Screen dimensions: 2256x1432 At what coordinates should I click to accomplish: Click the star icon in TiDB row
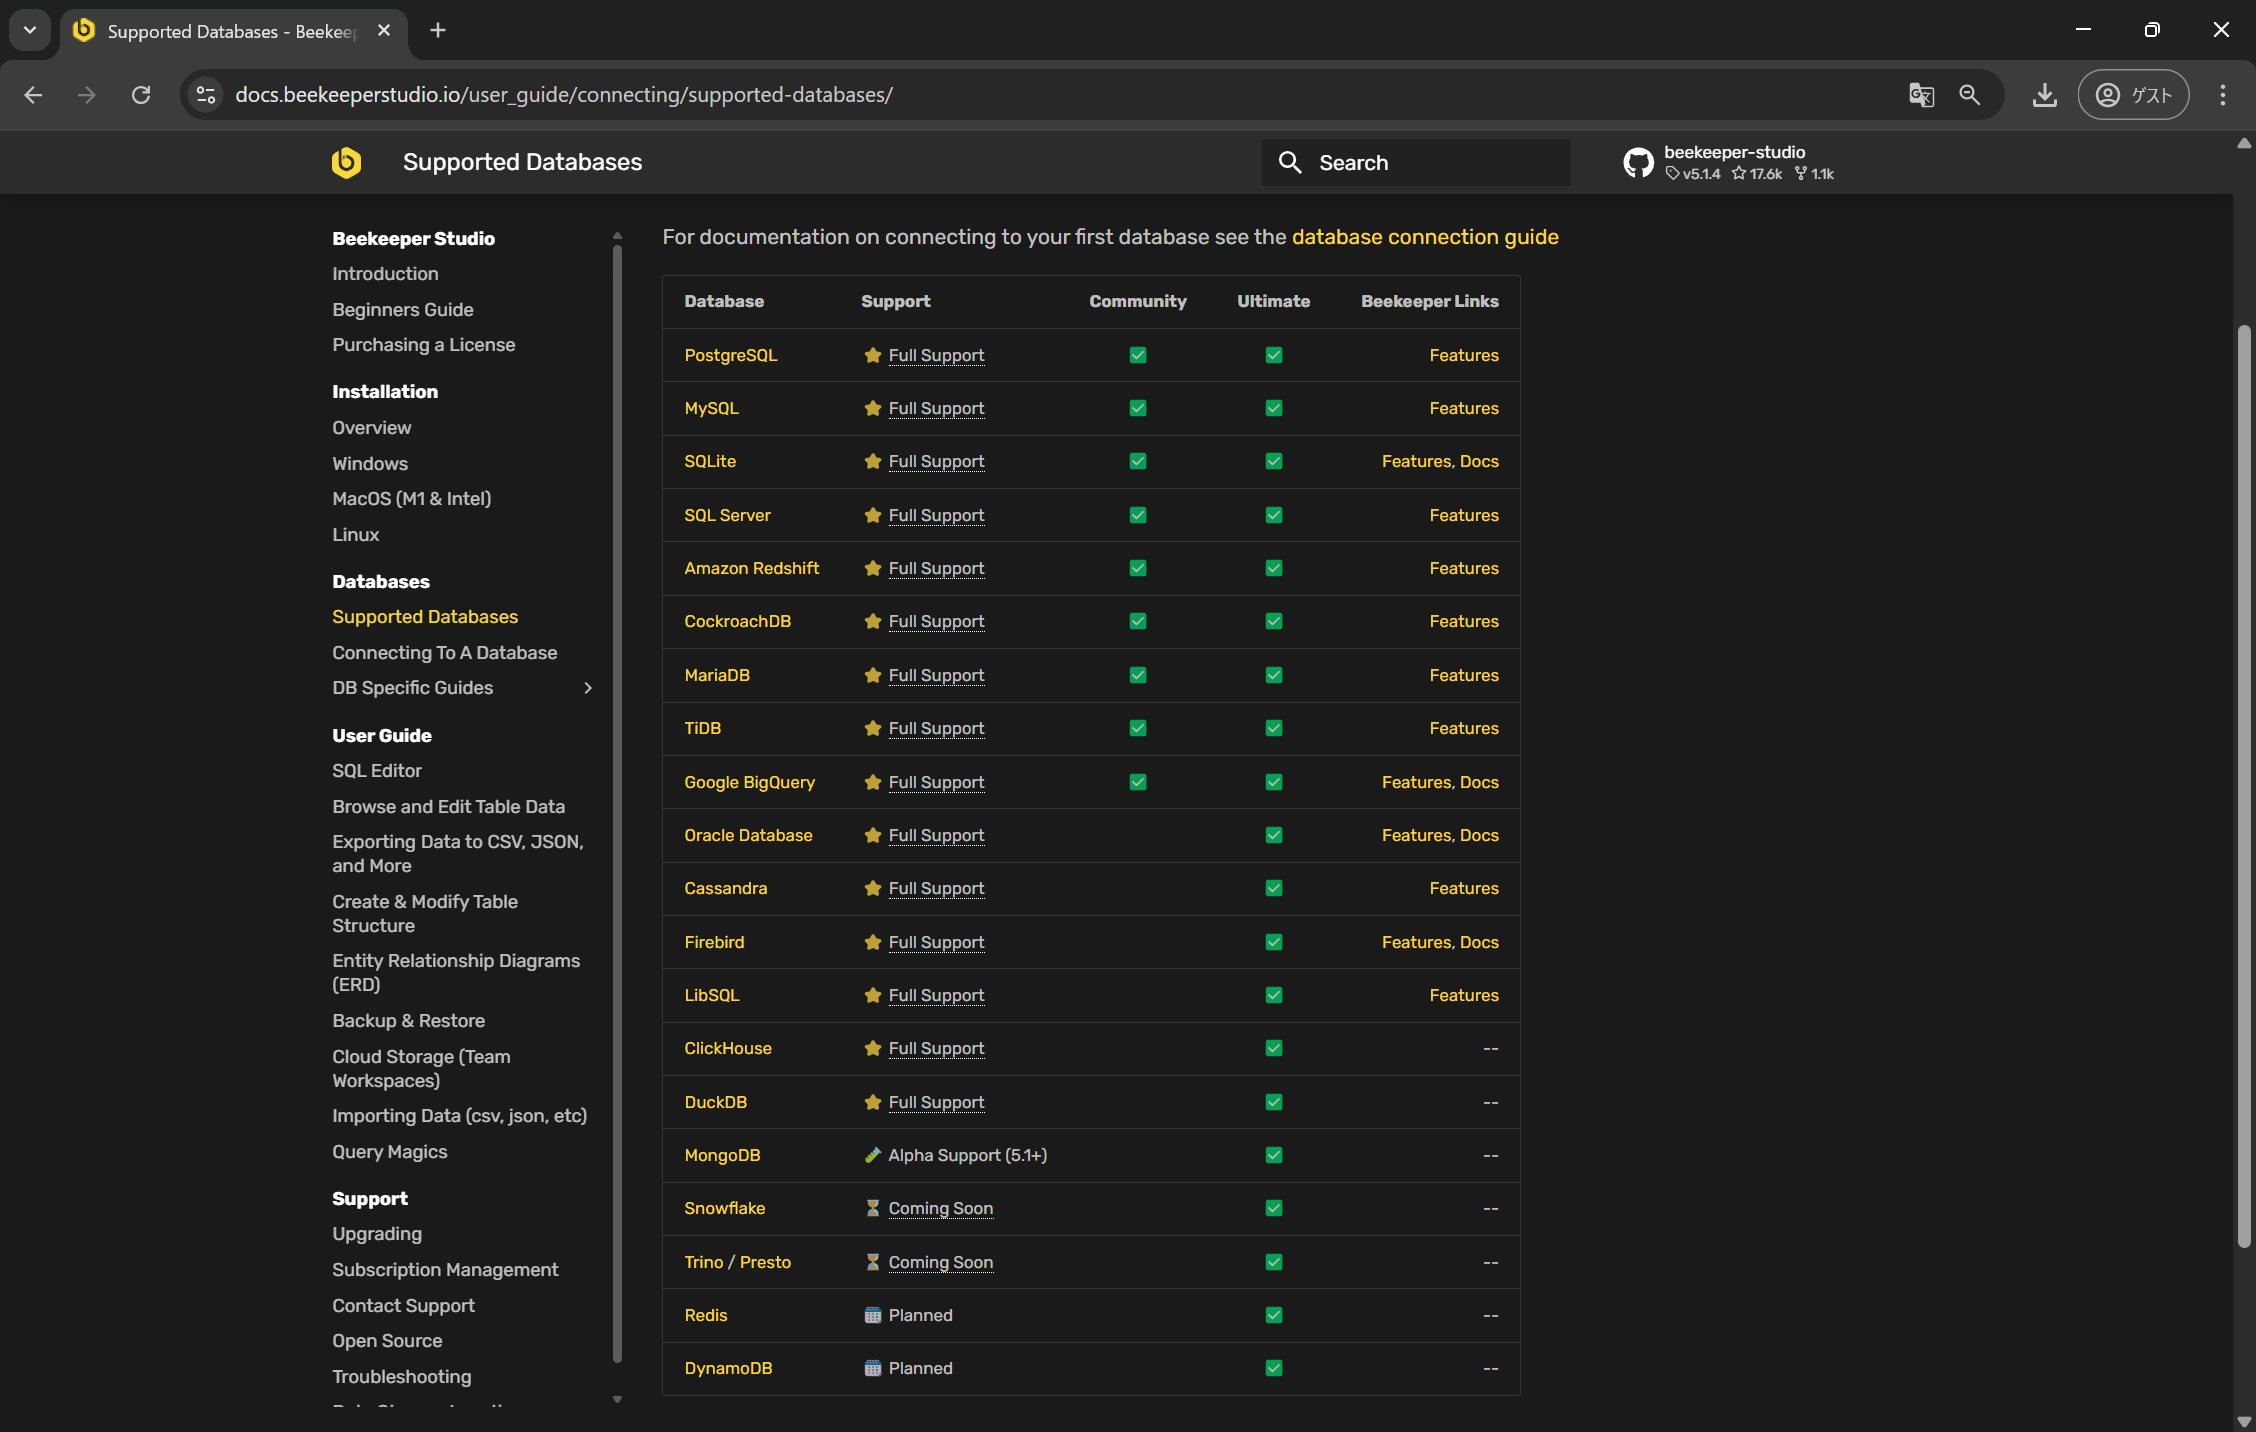872,728
